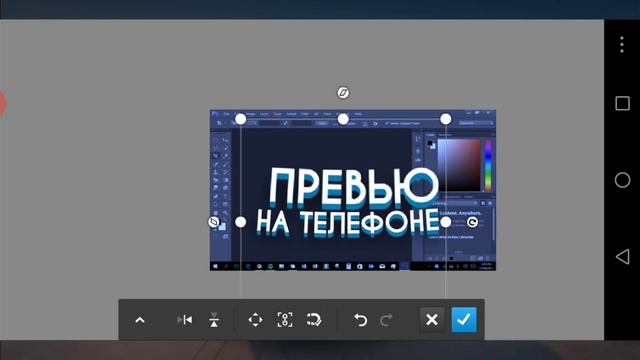
Task: Collapse the toolbar with the up chevron
Action: tap(140, 320)
